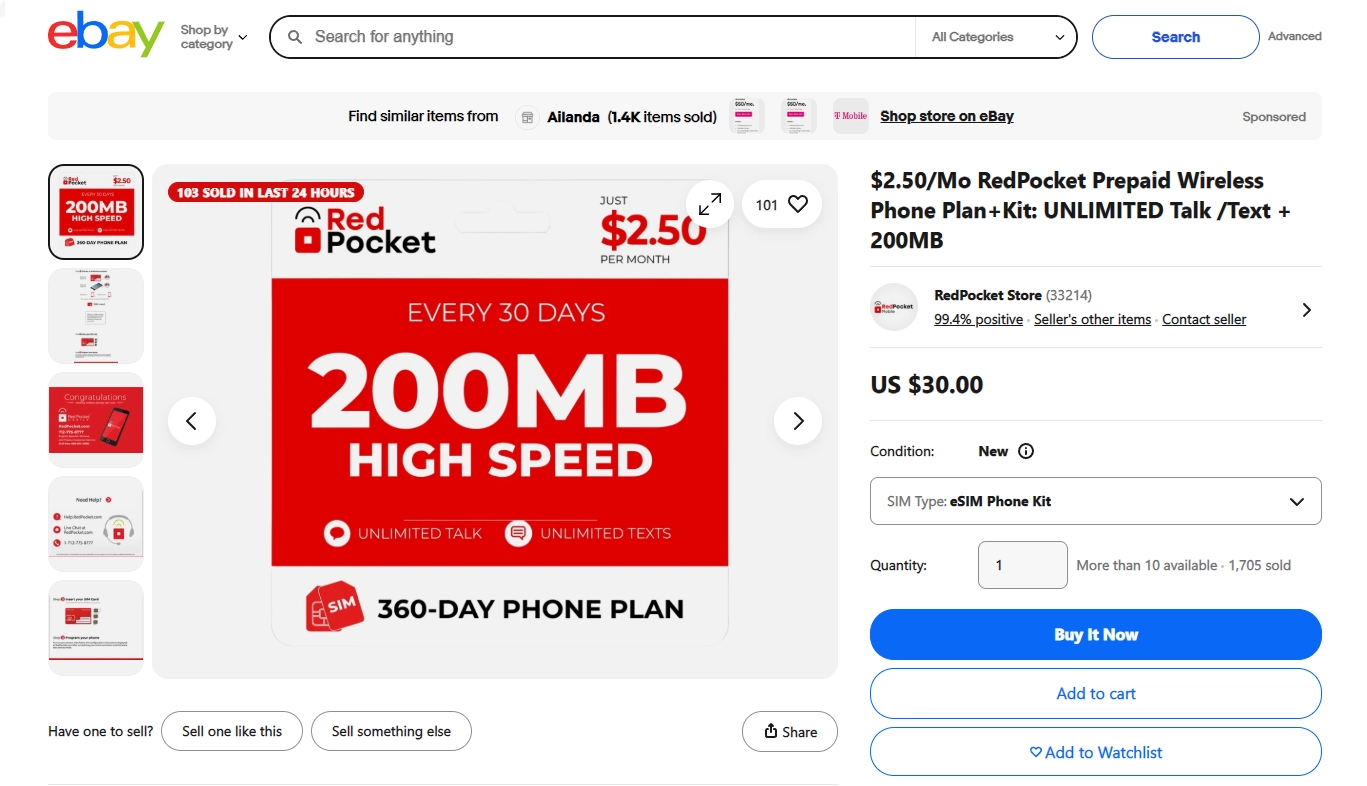The image size is (1367, 786).
Task: Focus the Quantity input field
Action: 1022,565
